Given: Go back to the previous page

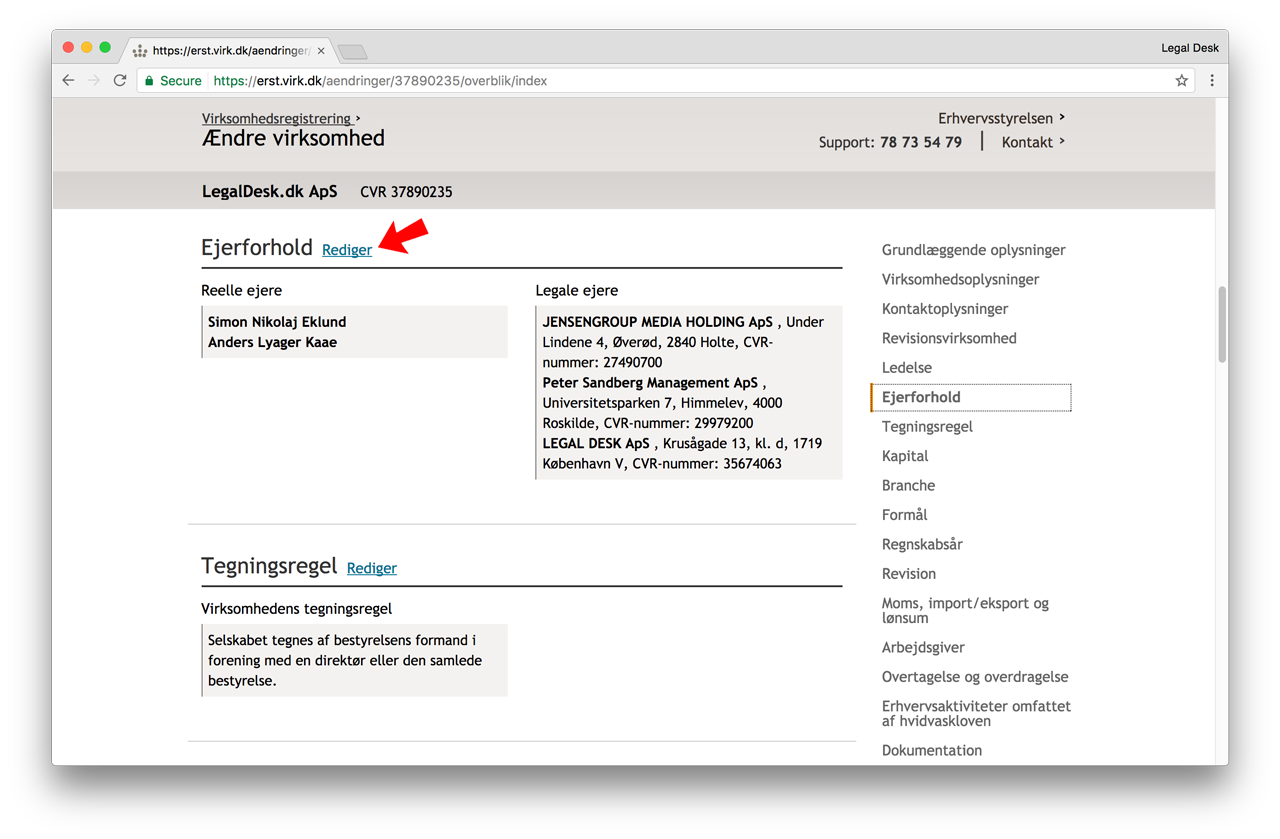Looking at the screenshot, I should click(68, 81).
